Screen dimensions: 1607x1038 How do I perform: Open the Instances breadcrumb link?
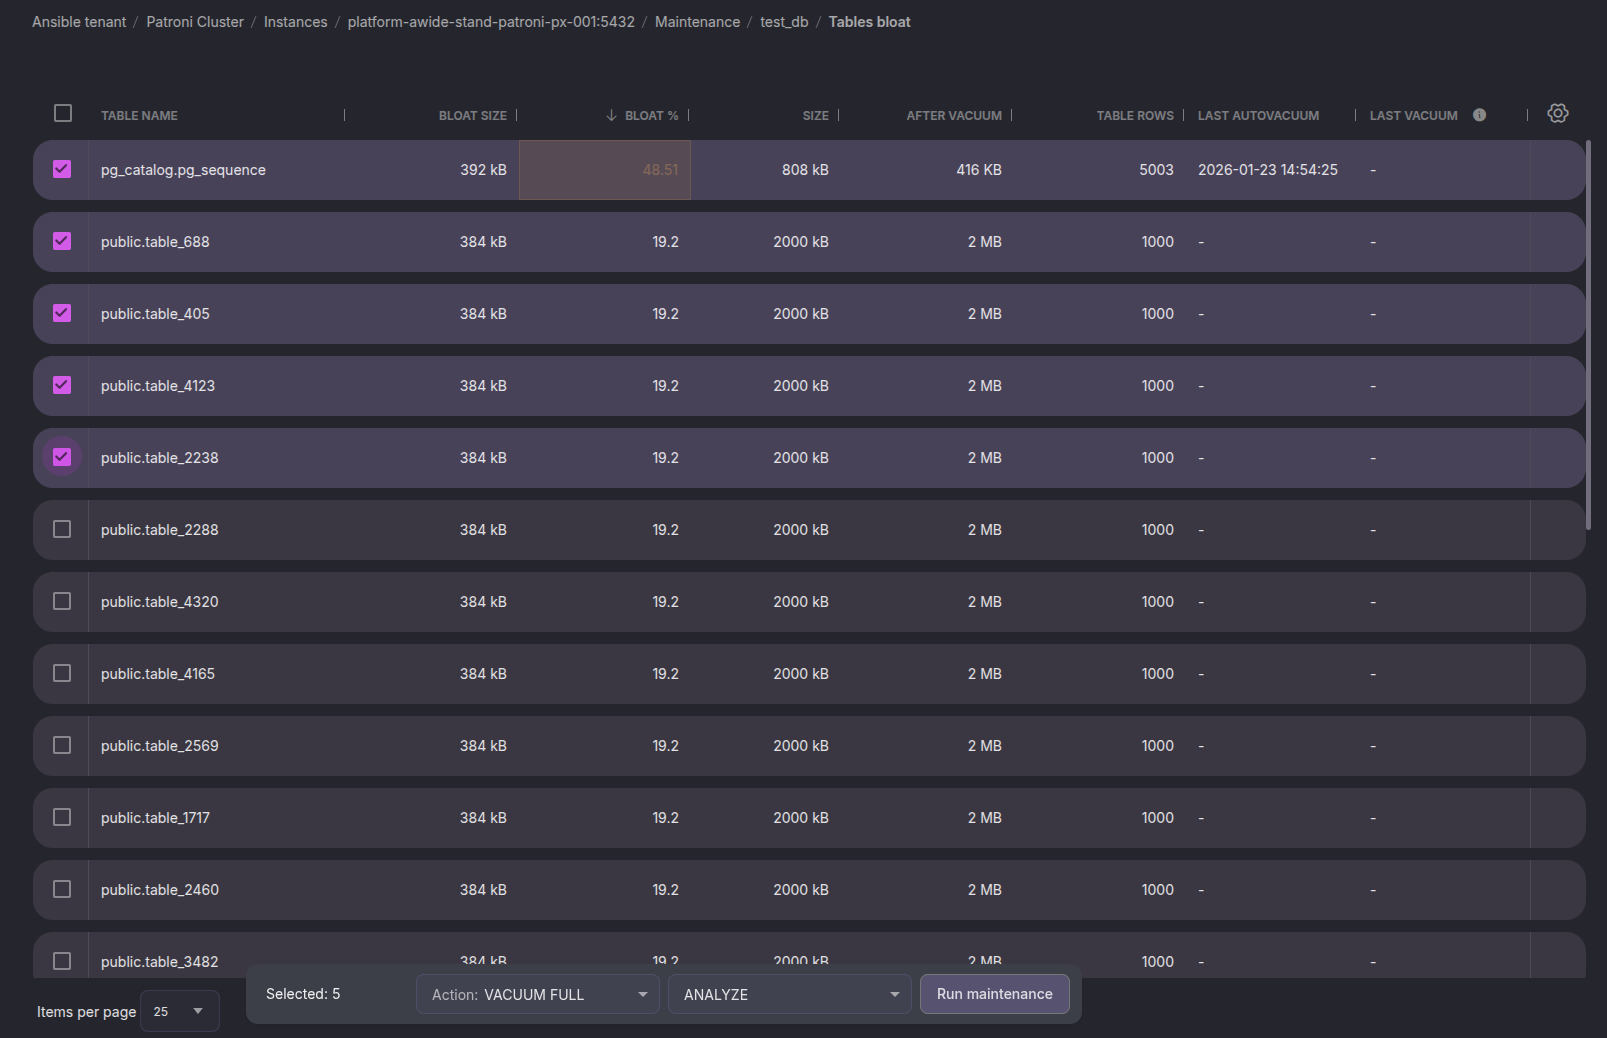click(x=295, y=22)
